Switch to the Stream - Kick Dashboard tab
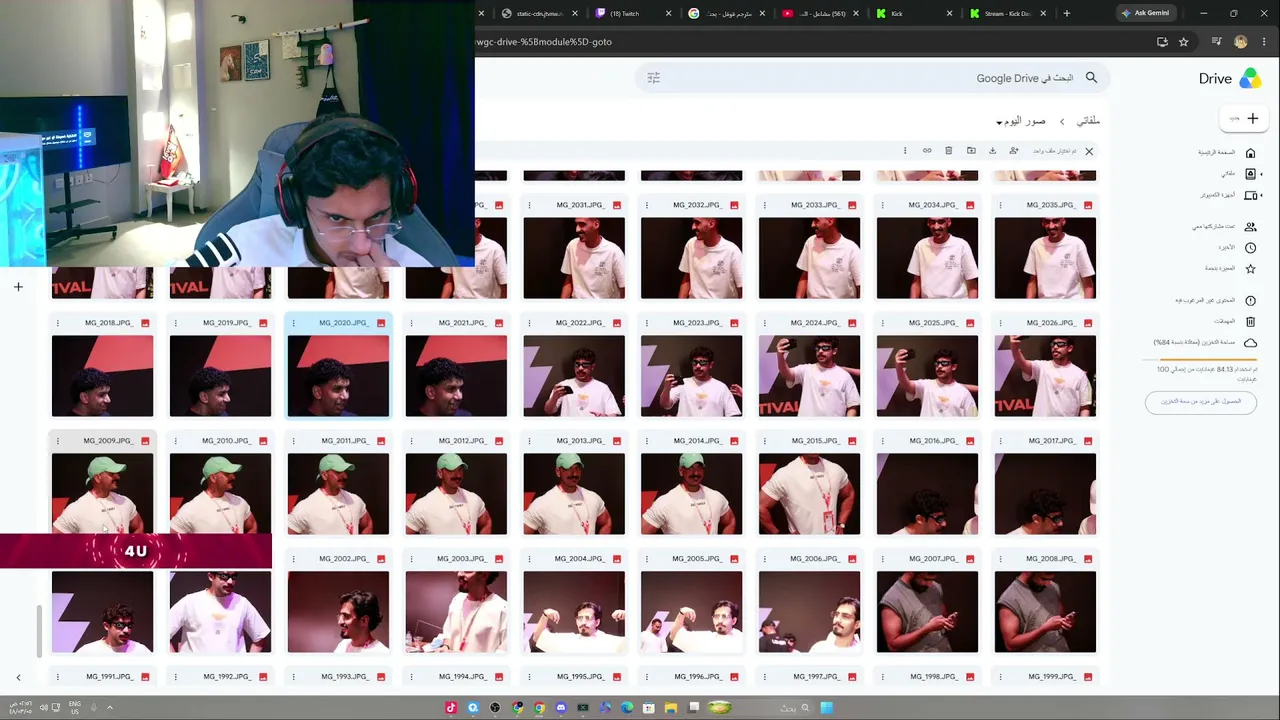 click(1005, 14)
